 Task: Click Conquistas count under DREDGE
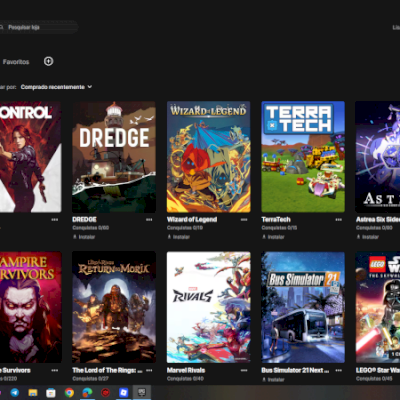[x=91, y=228]
